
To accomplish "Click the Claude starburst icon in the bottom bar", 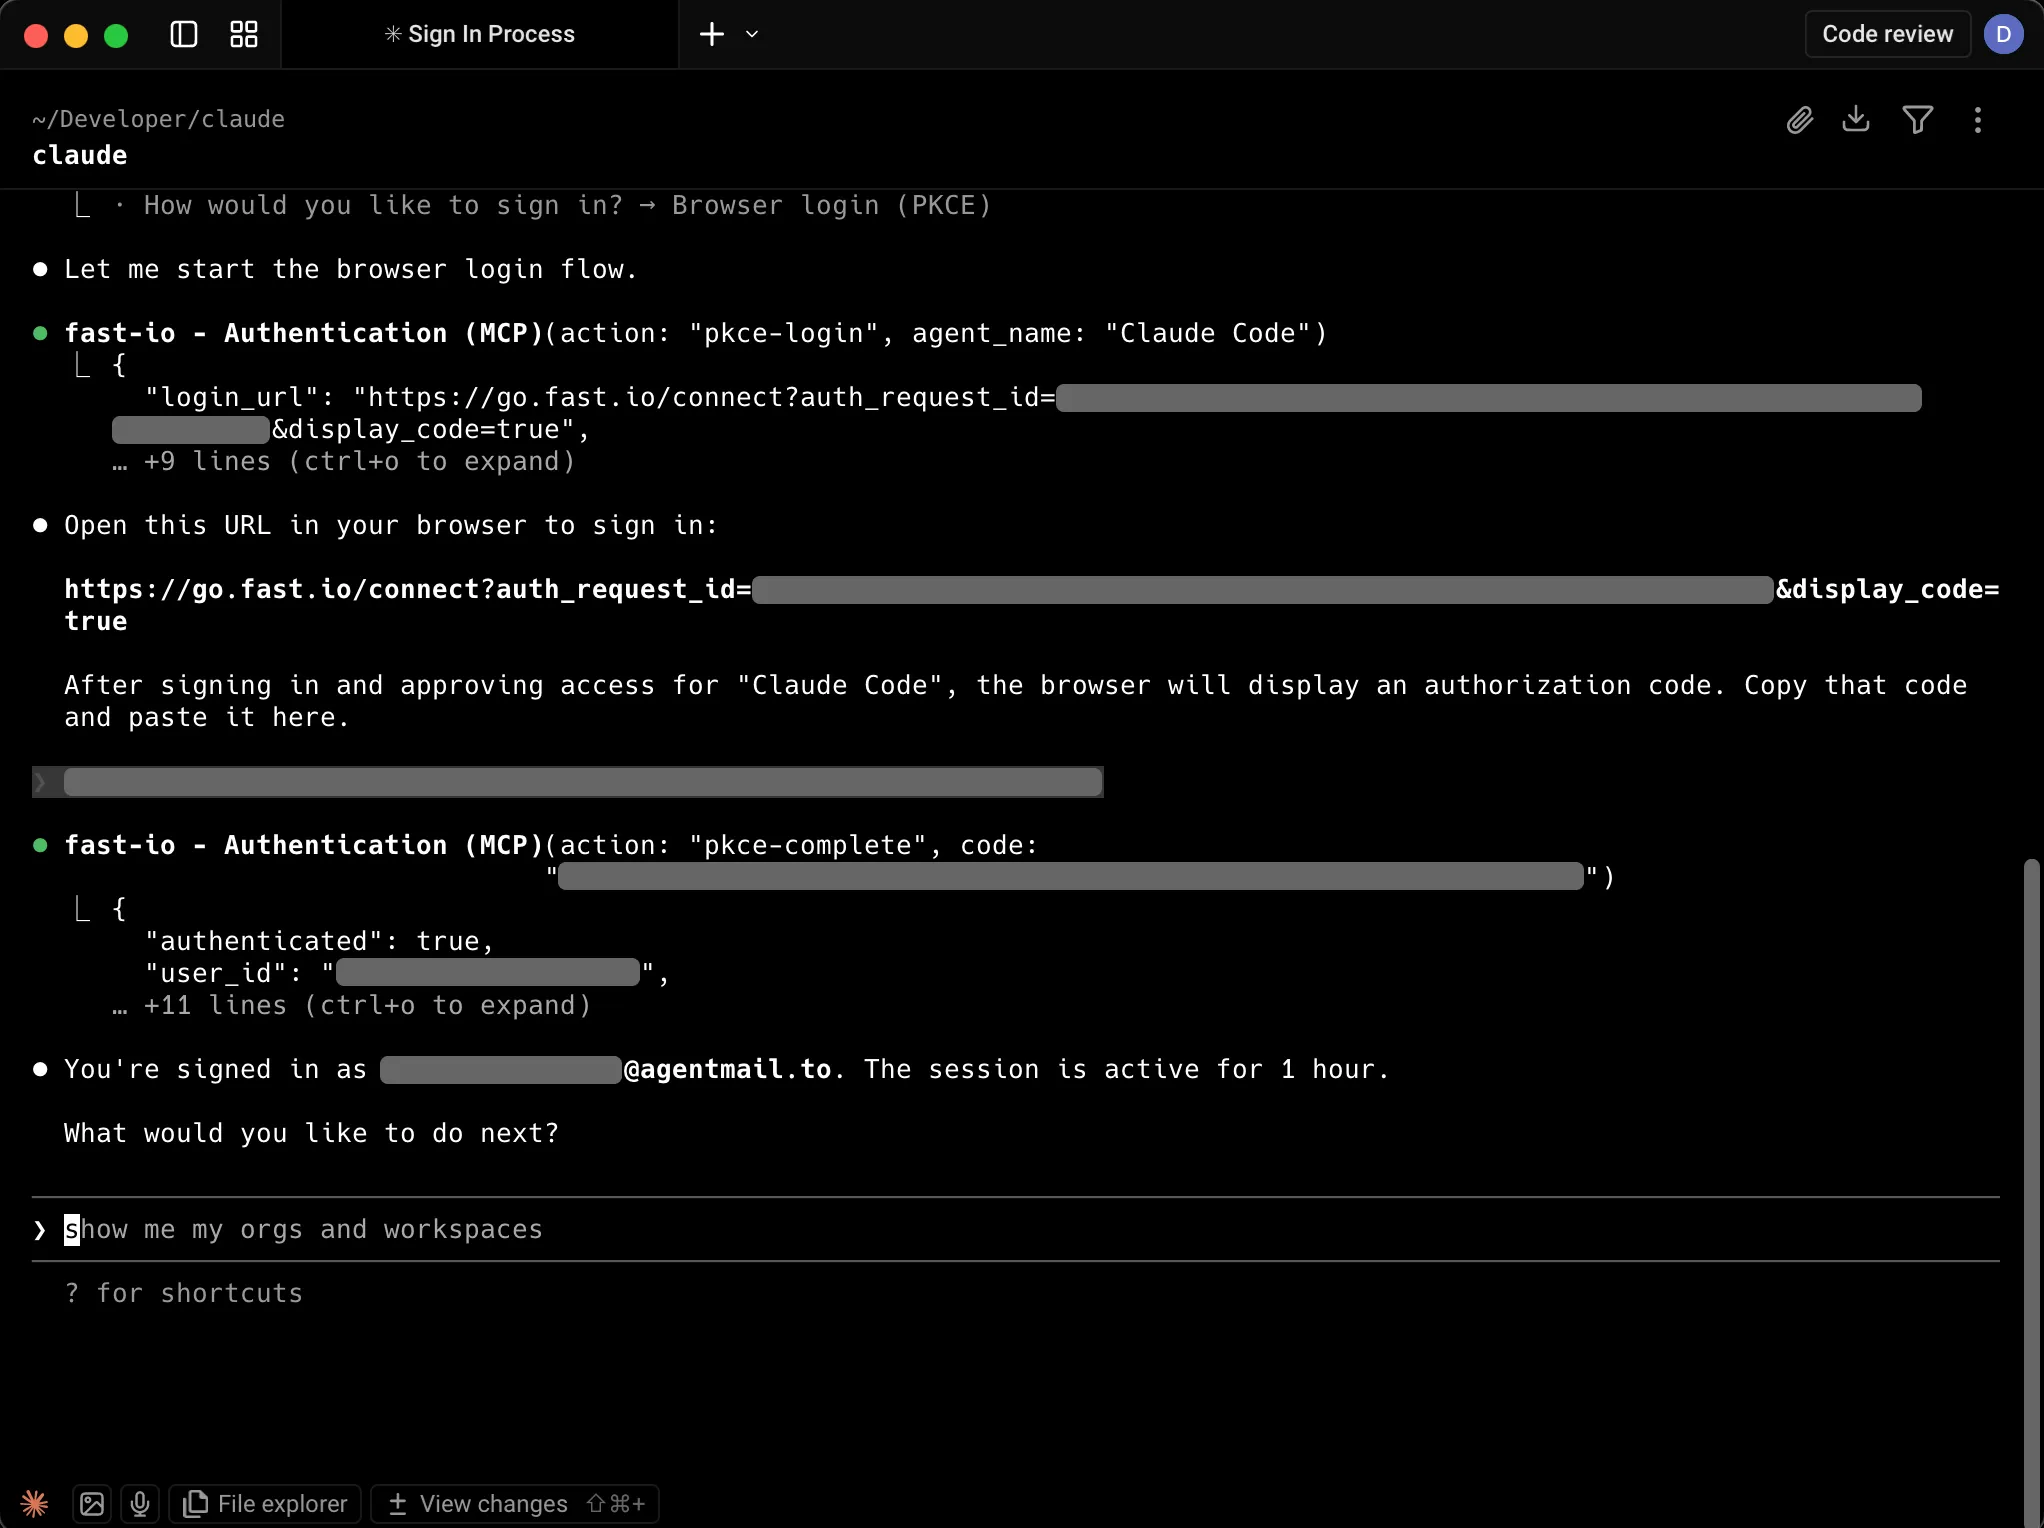I will pyautogui.click(x=35, y=1503).
